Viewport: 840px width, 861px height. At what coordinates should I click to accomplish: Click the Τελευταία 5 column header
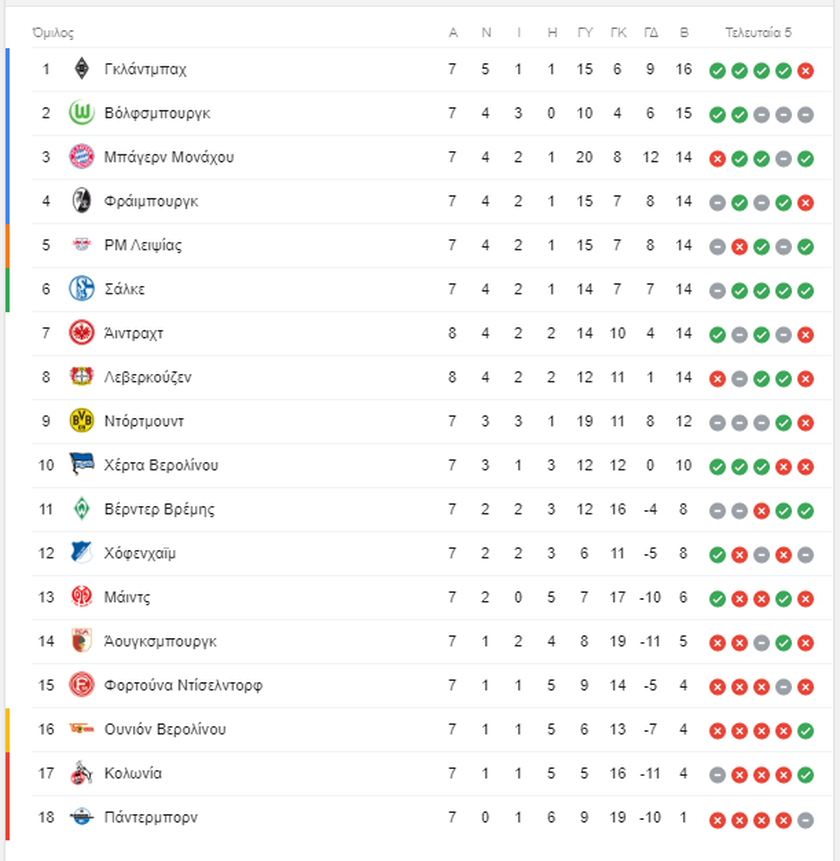pyautogui.click(x=758, y=33)
